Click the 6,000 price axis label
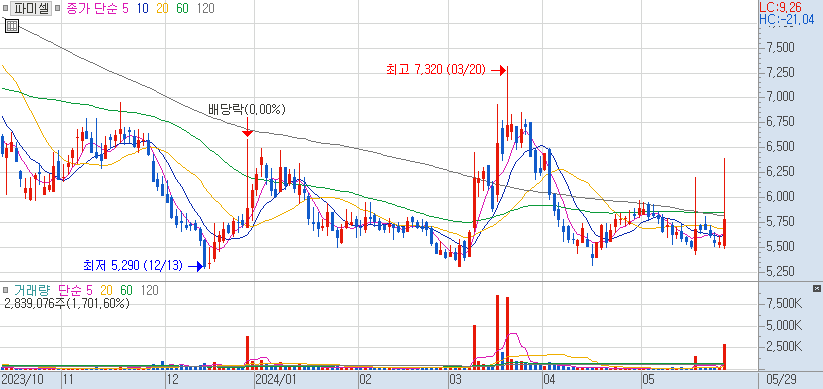This screenshot has height=389, width=823. tap(780, 196)
